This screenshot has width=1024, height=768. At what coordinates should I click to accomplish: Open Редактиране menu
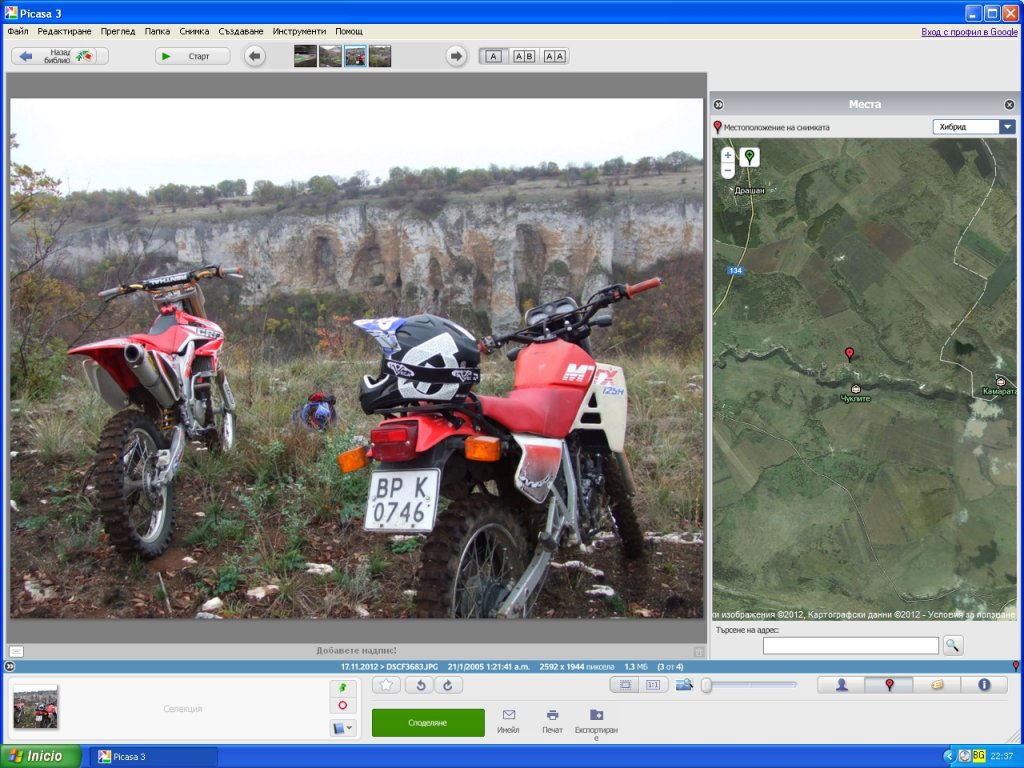[x=64, y=31]
